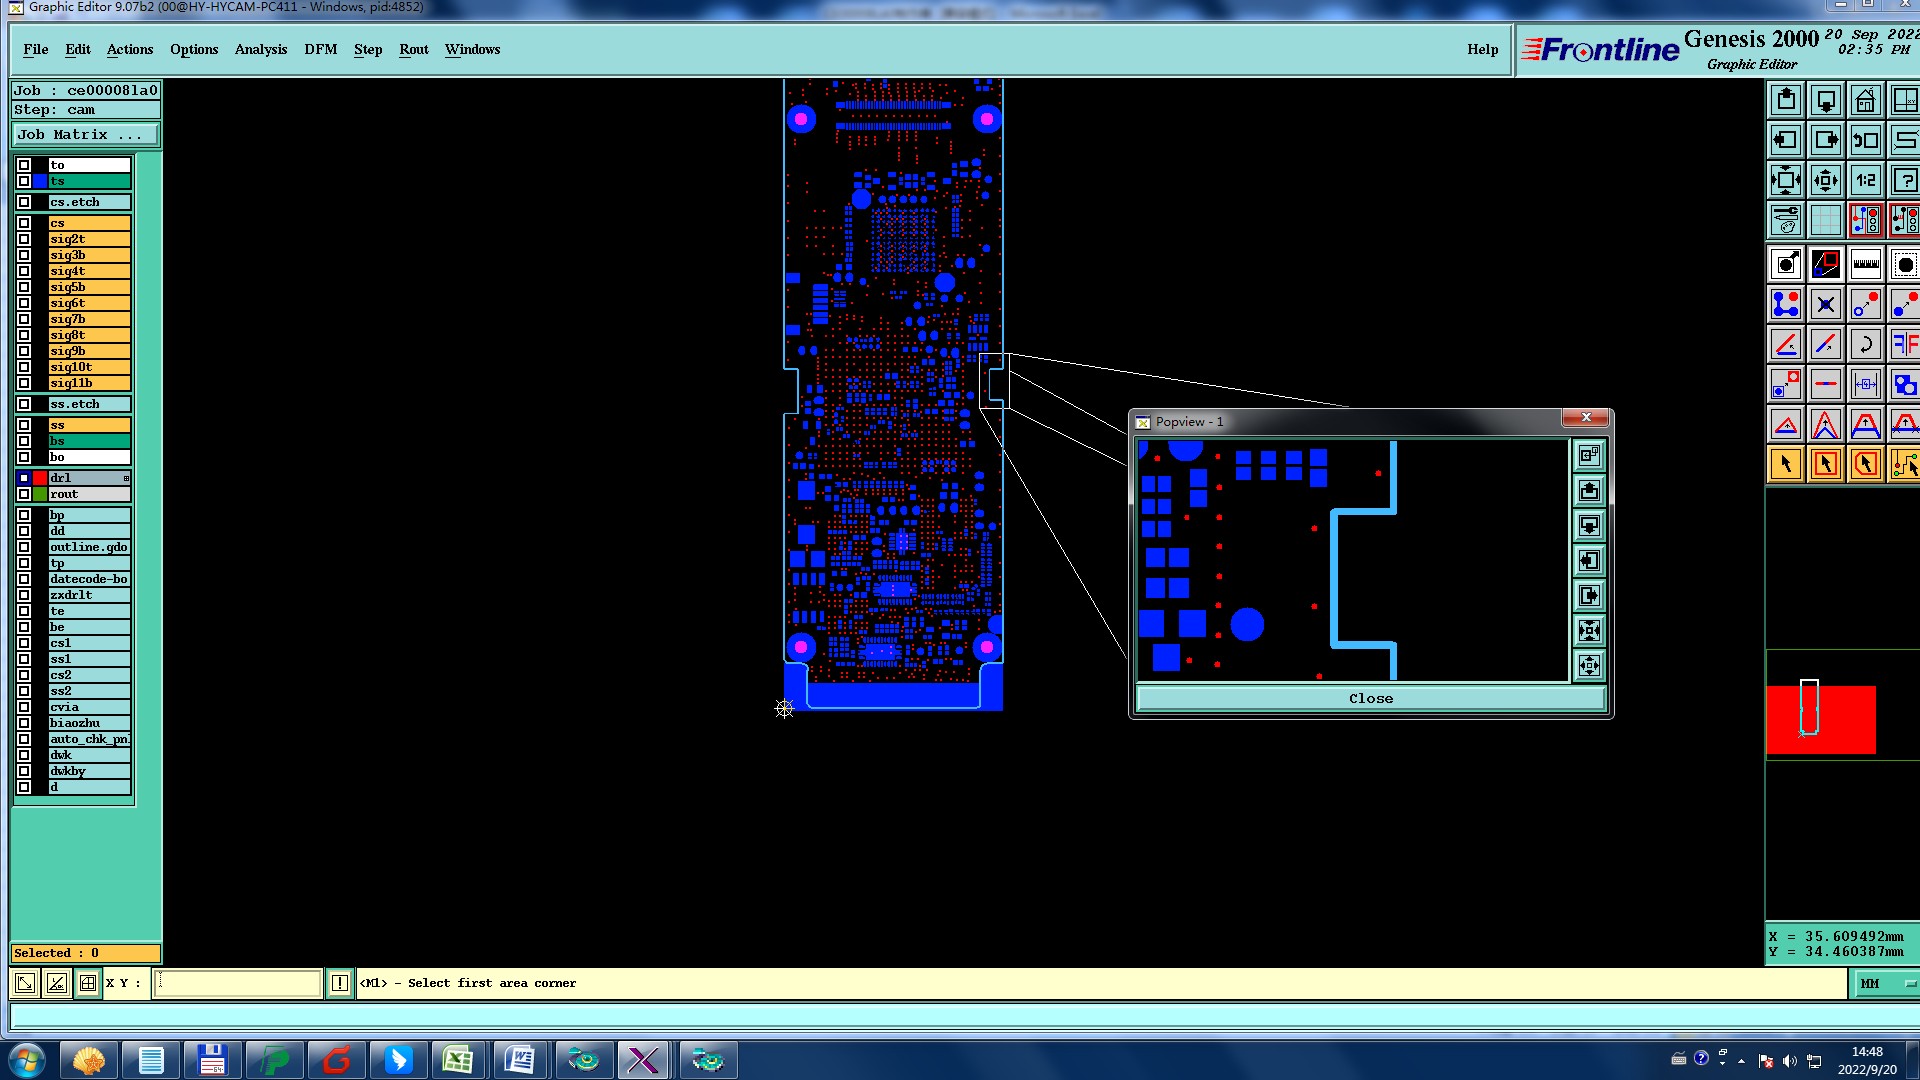The width and height of the screenshot is (1920, 1080).
Task: Toggle the sig2t layer checkbox
Action: [24, 239]
